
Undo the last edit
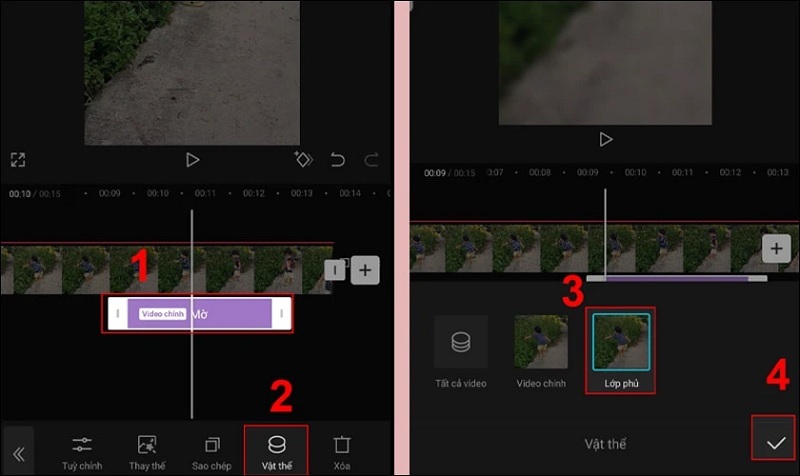338,159
